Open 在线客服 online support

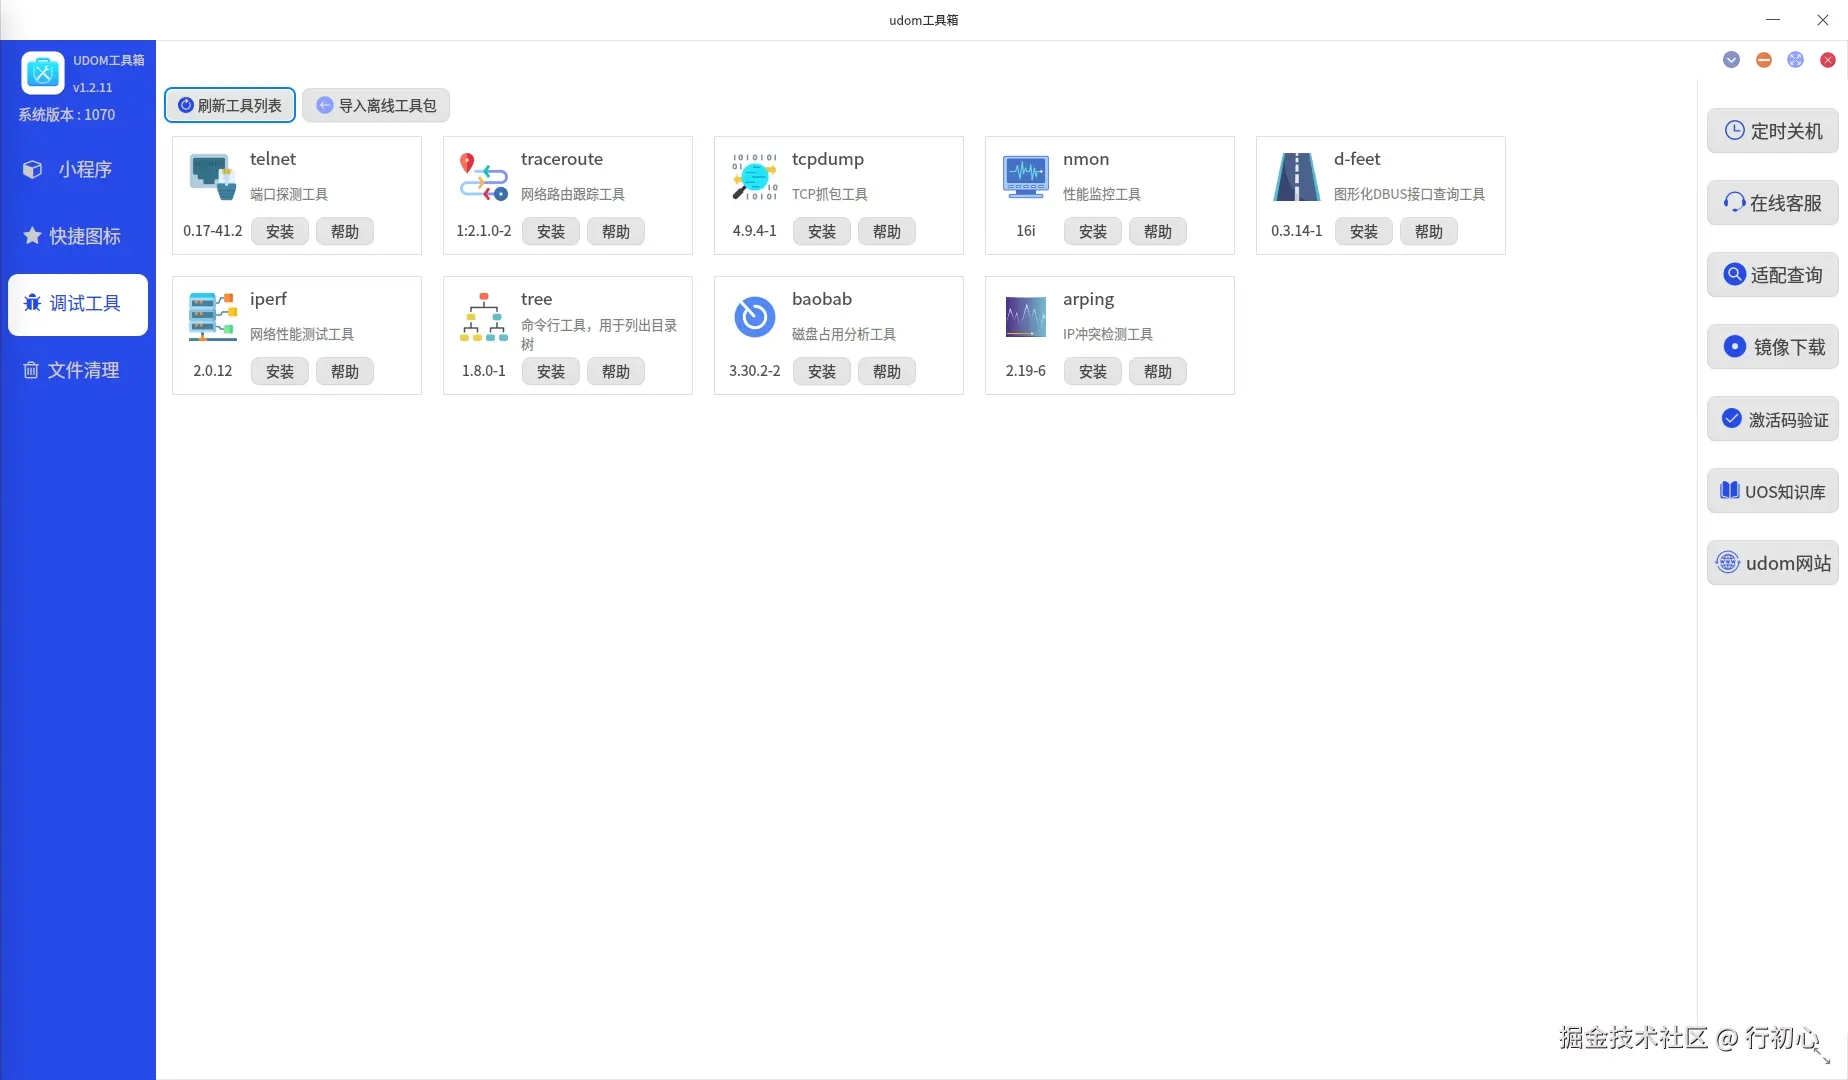(1771, 203)
